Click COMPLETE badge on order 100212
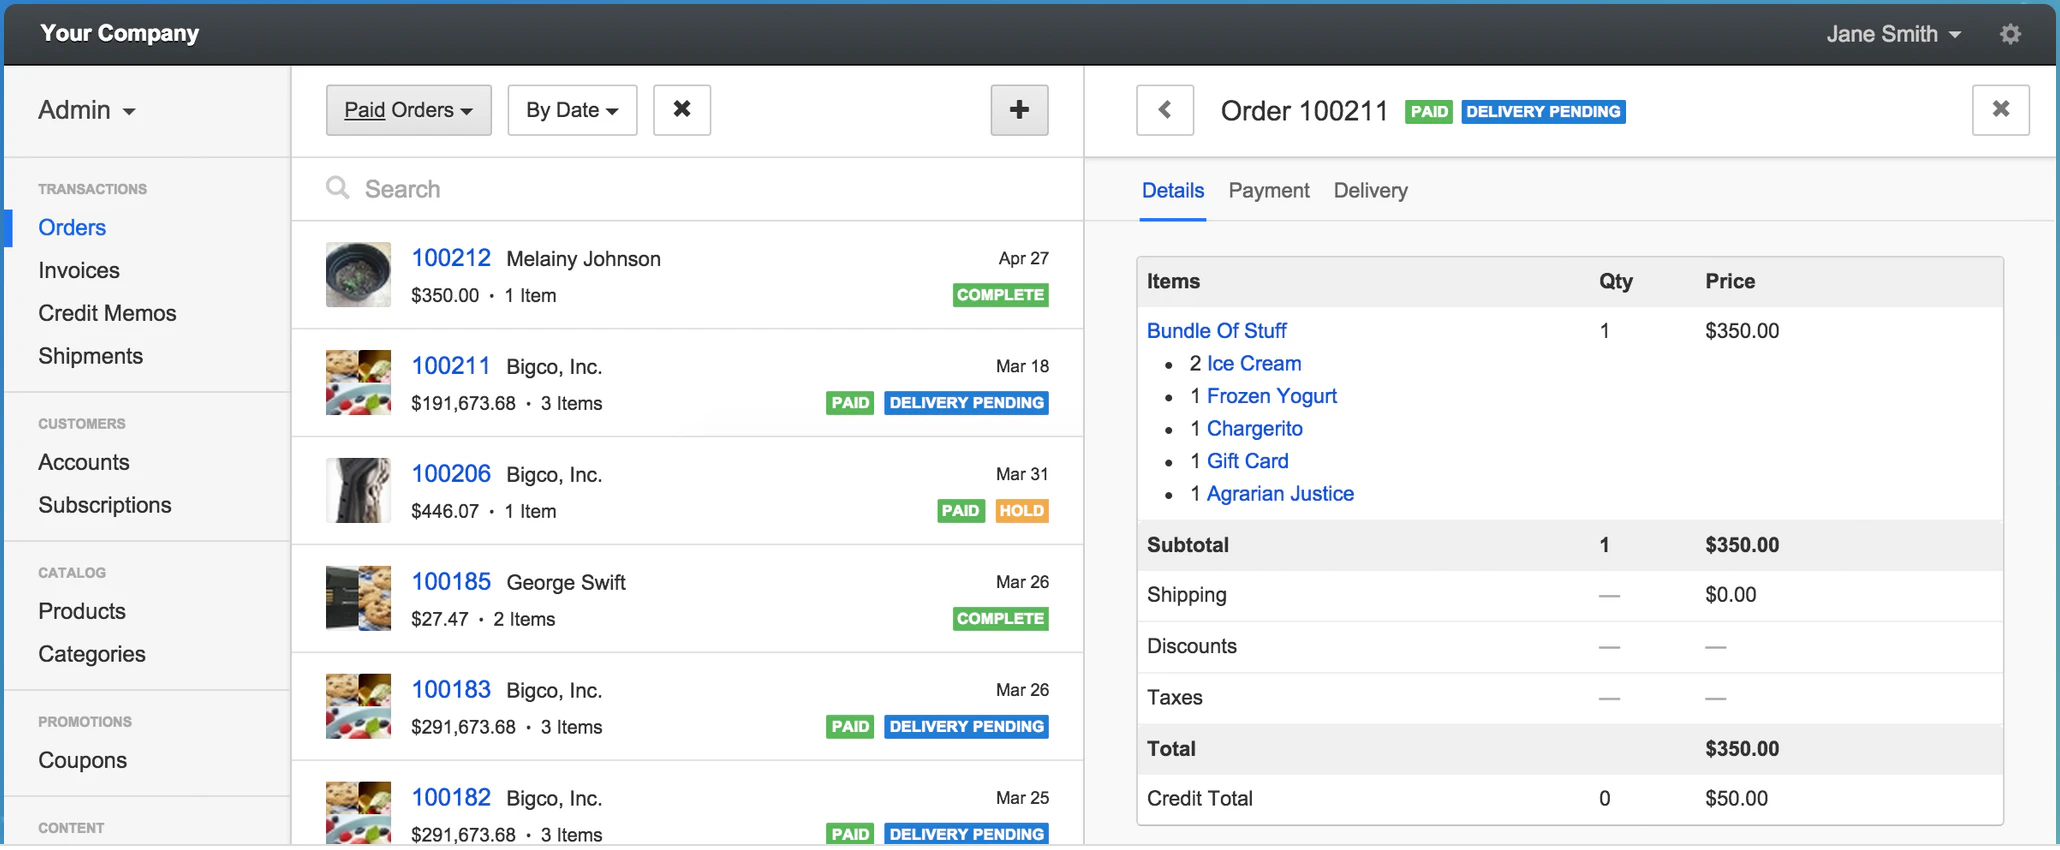The height and width of the screenshot is (850, 2060). click(1000, 295)
